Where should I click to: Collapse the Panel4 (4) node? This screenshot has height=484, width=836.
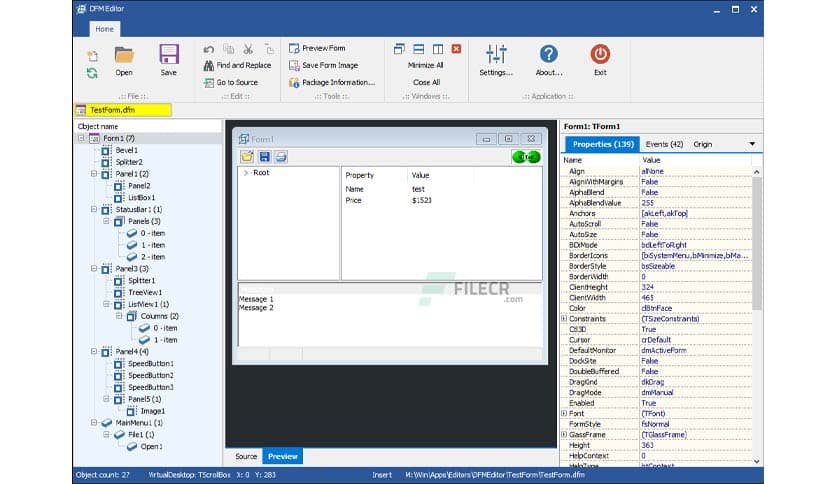tap(94, 351)
